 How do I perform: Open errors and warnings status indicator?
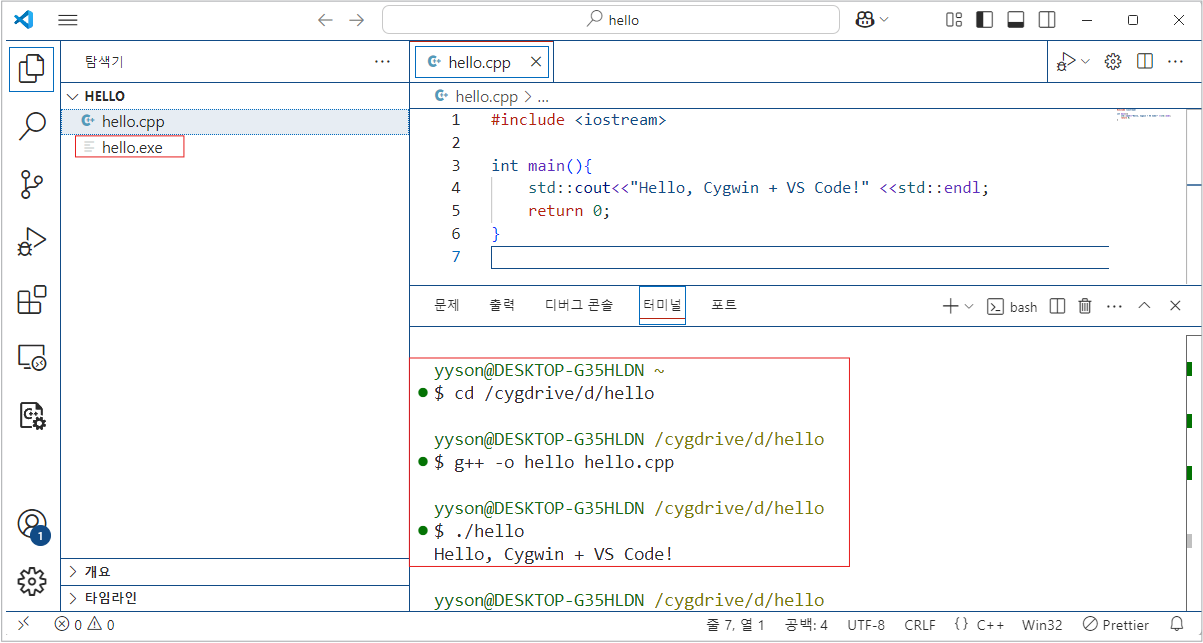(x=84, y=624)
